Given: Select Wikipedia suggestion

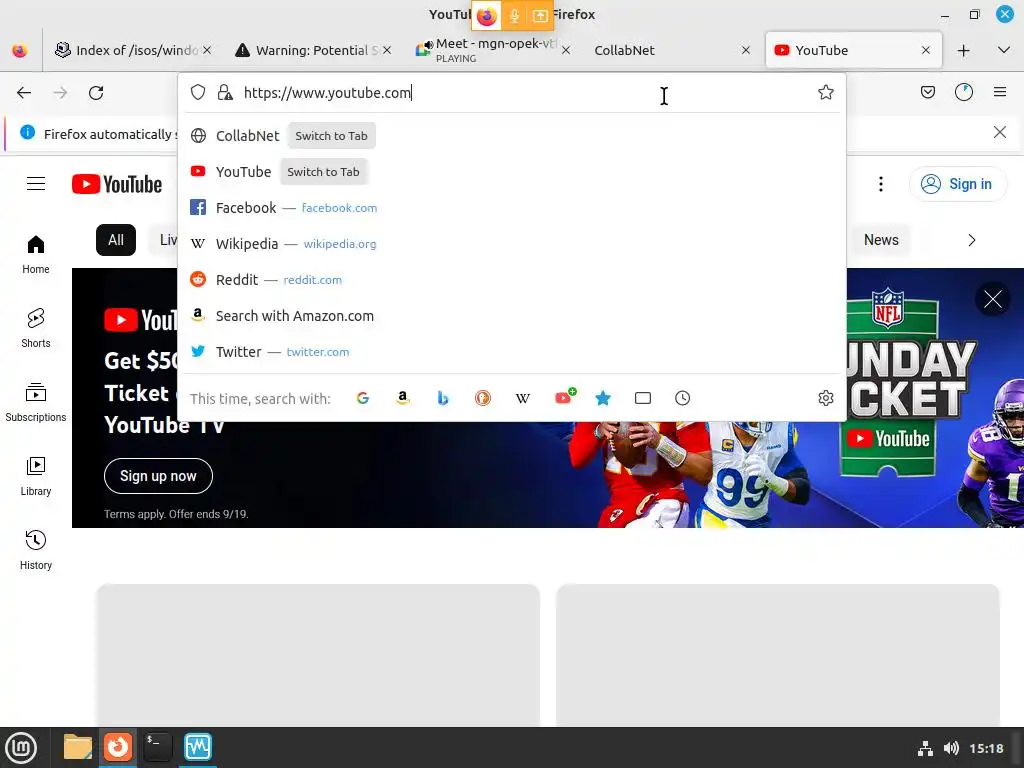Looking at the screenshot, I should click(511, 244).
